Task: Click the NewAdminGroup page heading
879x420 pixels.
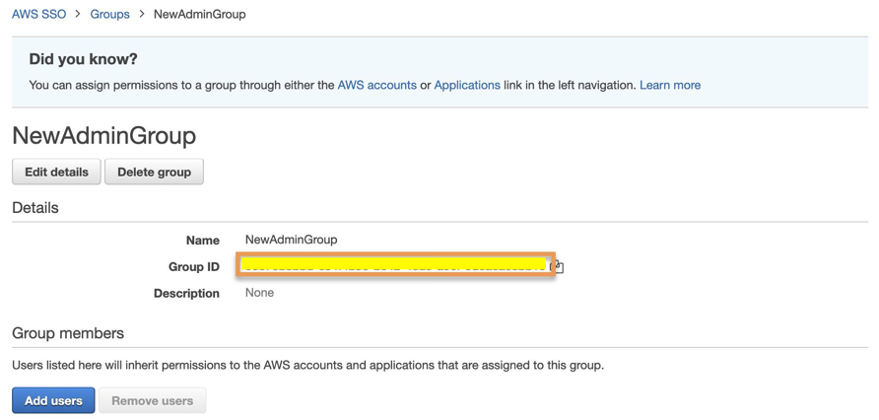Action: point(104,136)
